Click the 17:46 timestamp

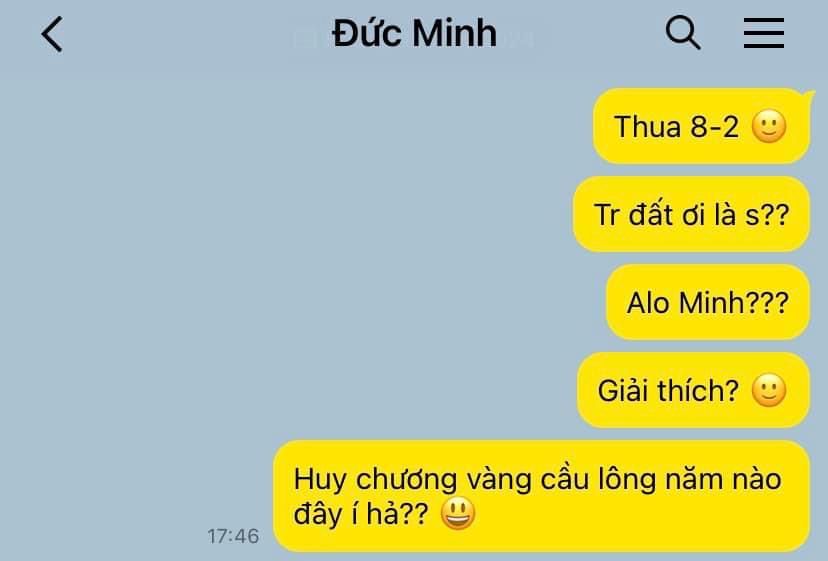(233, 536)
